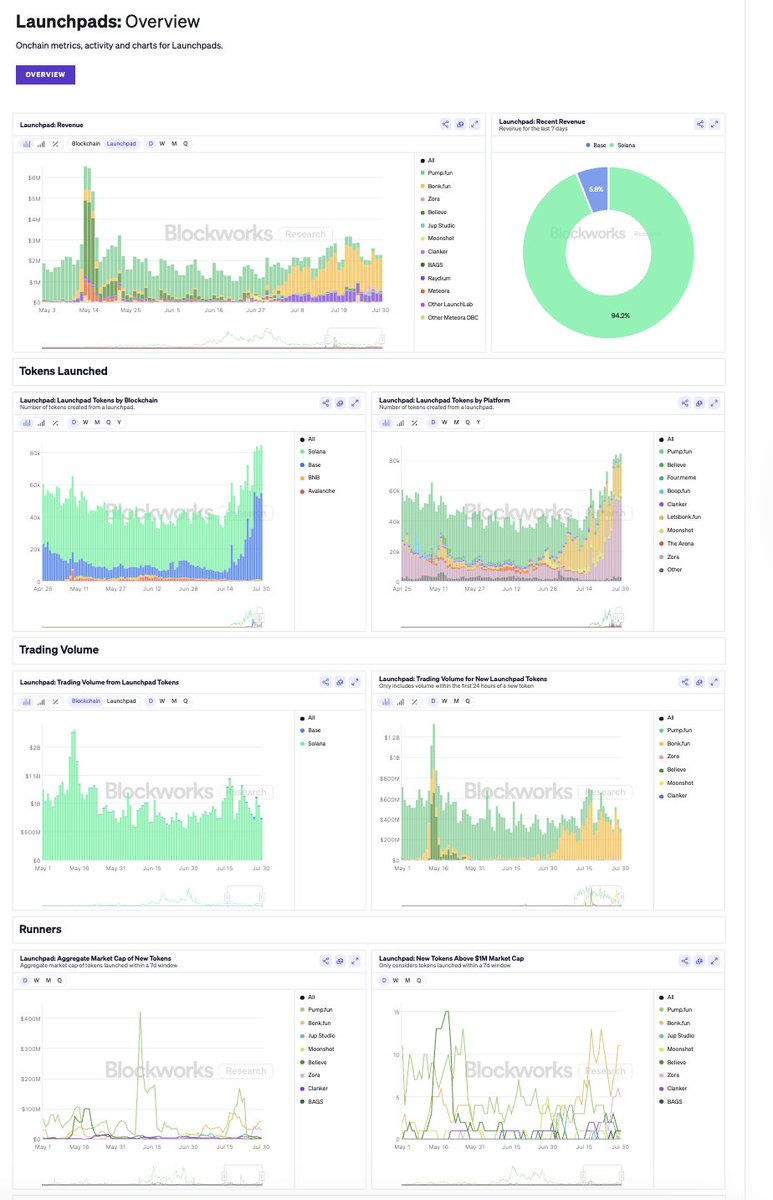773x1200 pixels.
Task: Click the Tokens Launched section heading
Action: (x=64, y=371)
